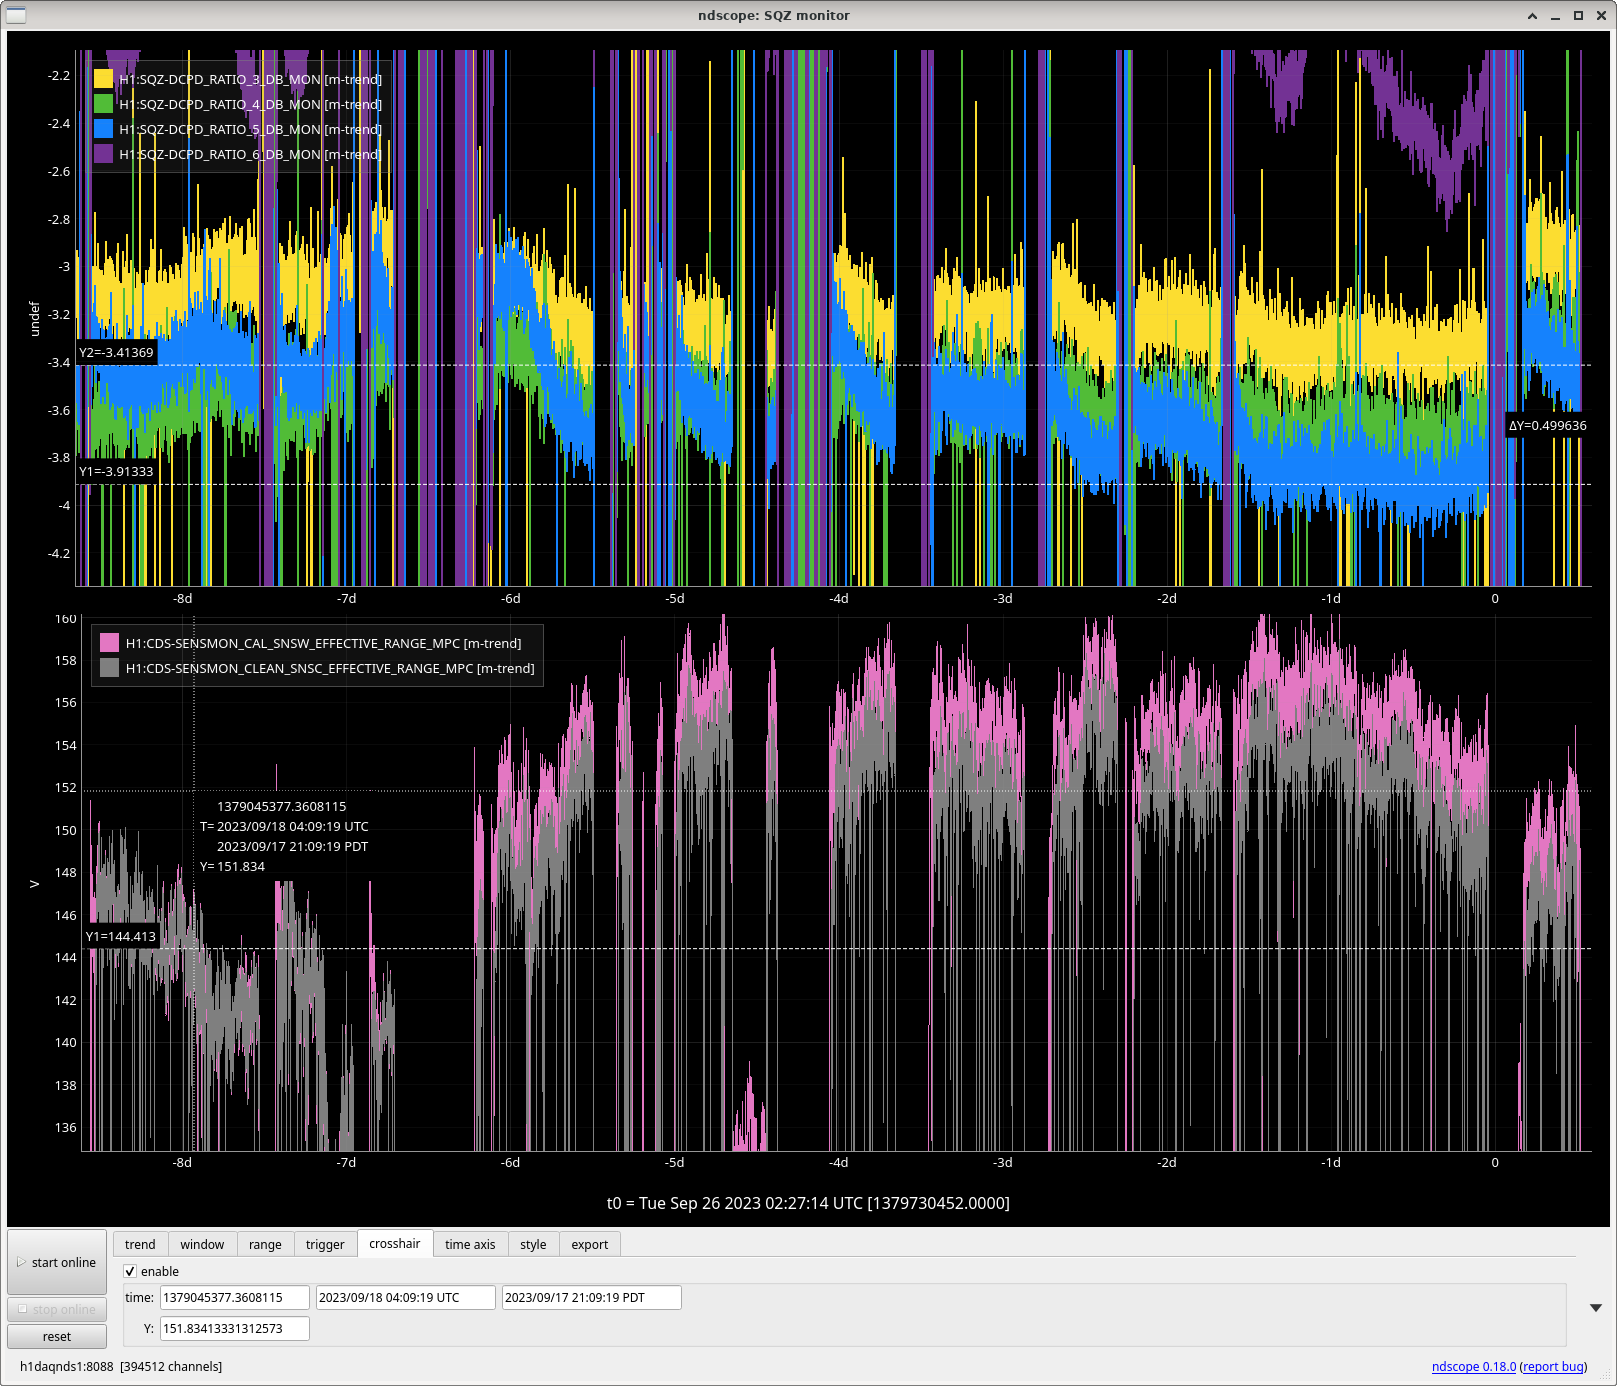Maximize the ndscope window

pos(1578,15)
